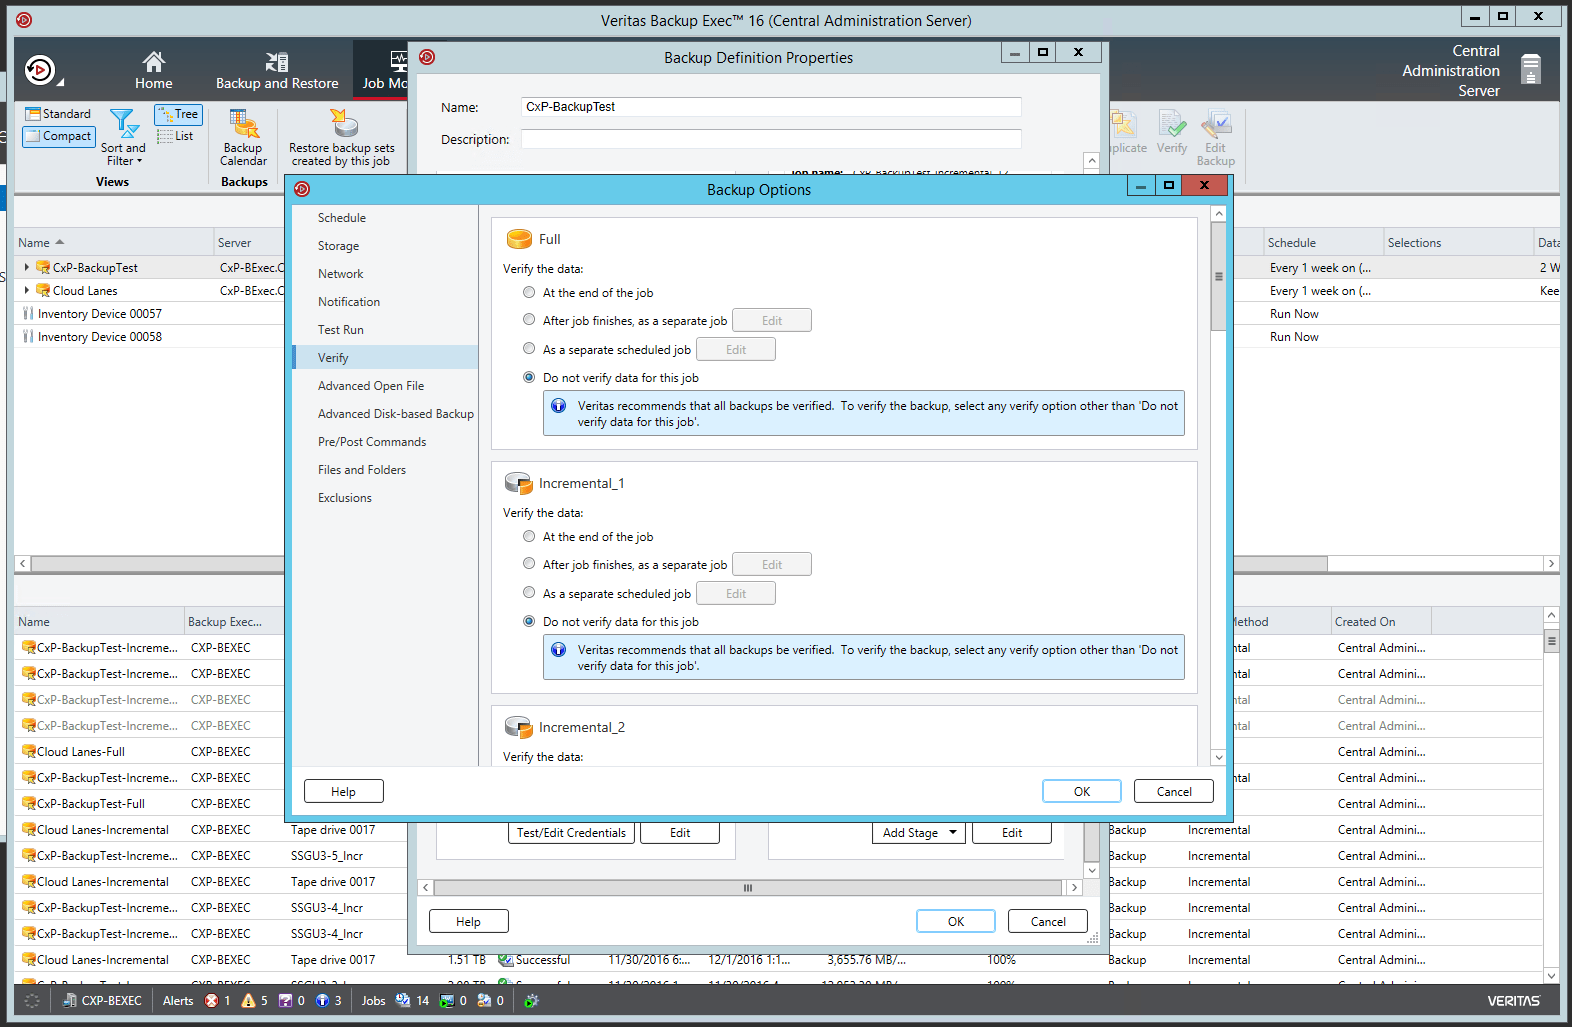This screenshot has width=1572, height=1027.
Task: Click Help in Backup Options dialog
Action: coord(344,791)
